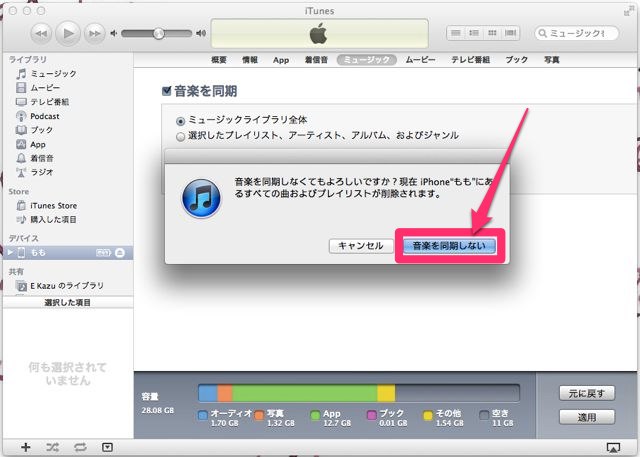Switch to the ムービー tab
The height and width of the screenshot is (457, 640).
pyautogui.click(x=420, y=60)
